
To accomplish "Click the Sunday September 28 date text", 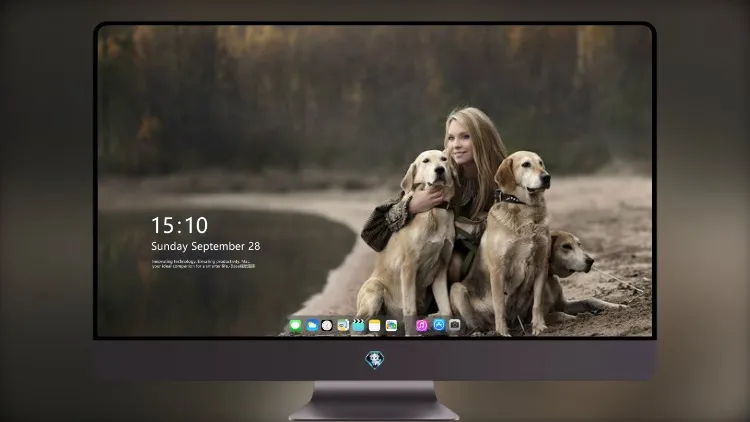I will tap(206, 246).
